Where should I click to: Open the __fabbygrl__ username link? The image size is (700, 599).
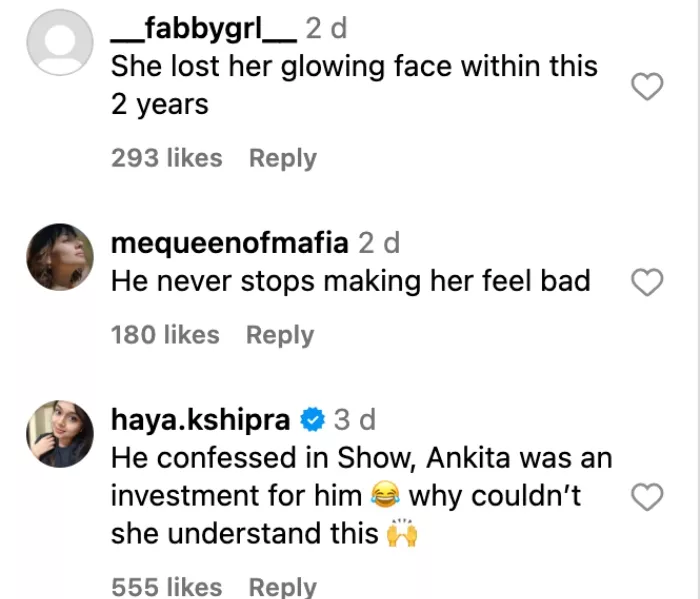click(x=203, y=29)
